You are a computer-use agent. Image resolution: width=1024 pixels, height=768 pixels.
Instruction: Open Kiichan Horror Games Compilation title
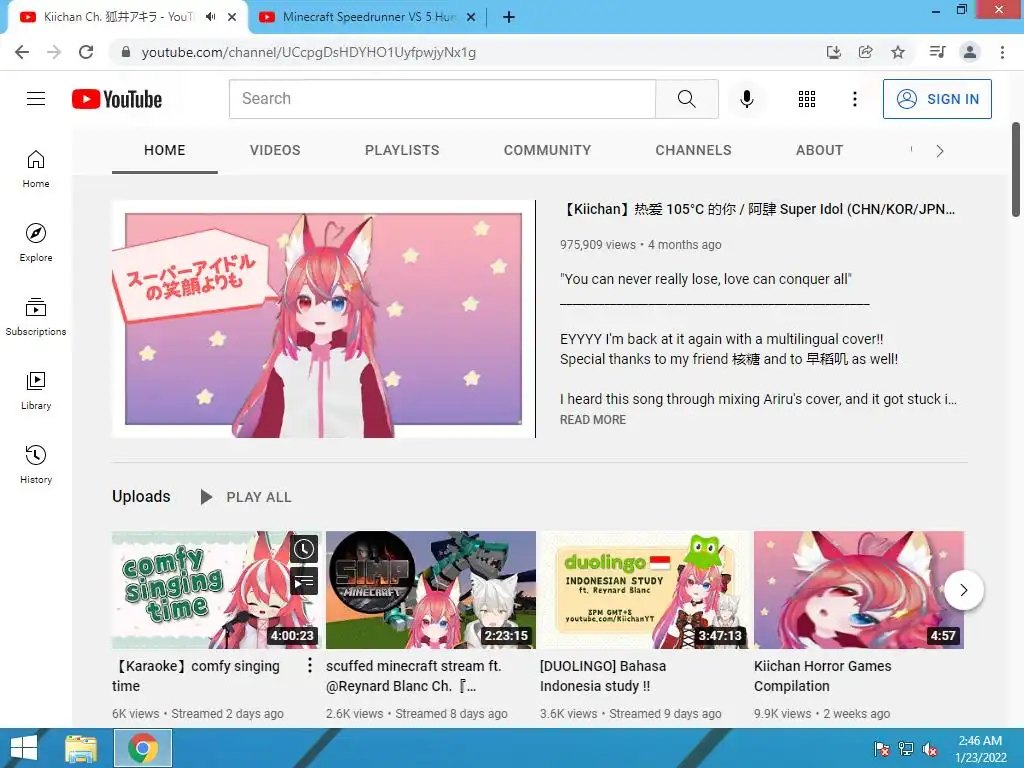click(x=823, y=676)
